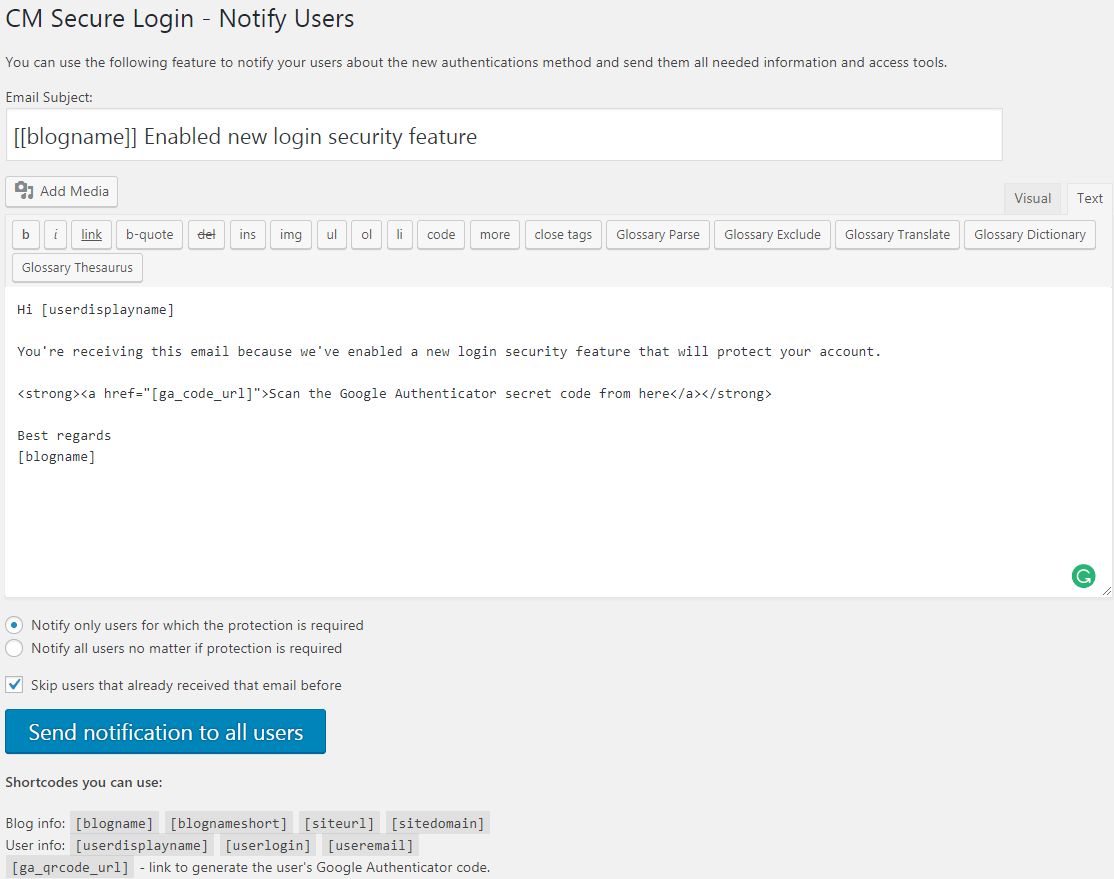This screenshot has width=1114, height=879.
Task: Uncheck Skip users that already received email
Action: 15,685
